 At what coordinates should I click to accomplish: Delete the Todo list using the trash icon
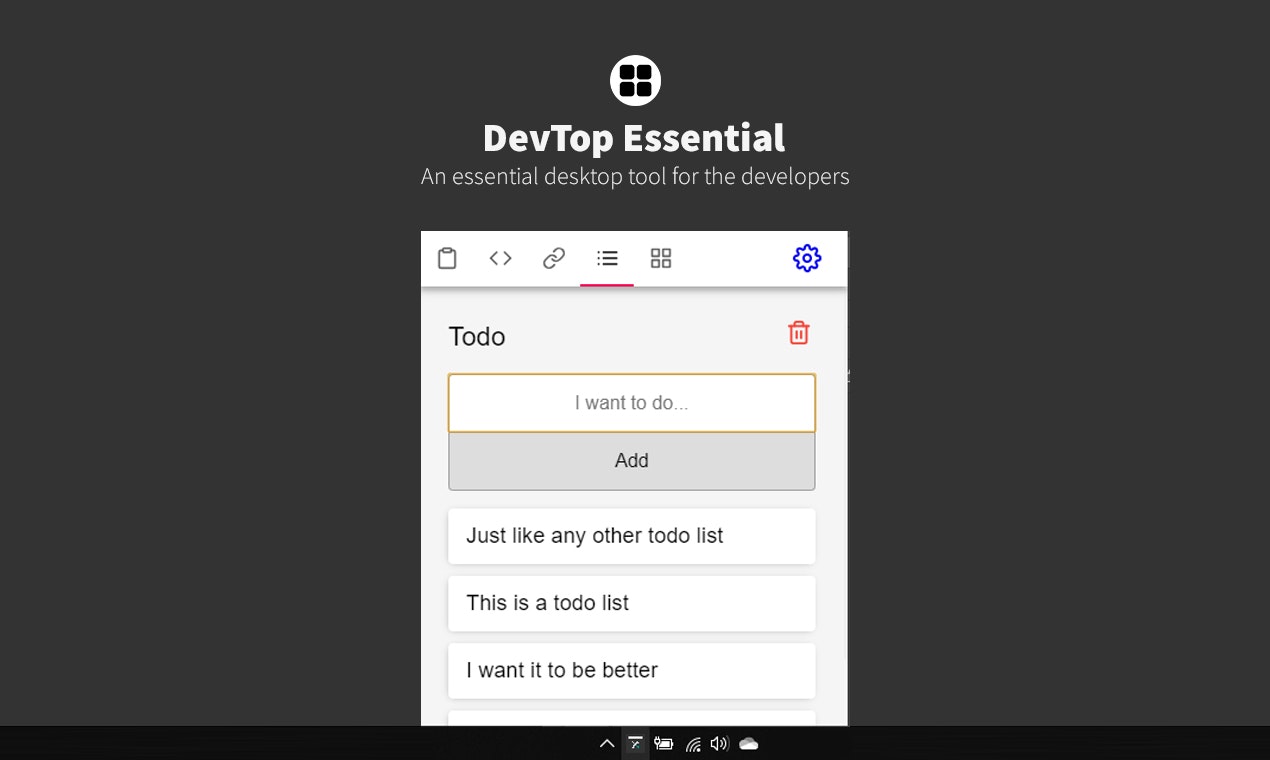pos(798,333)
